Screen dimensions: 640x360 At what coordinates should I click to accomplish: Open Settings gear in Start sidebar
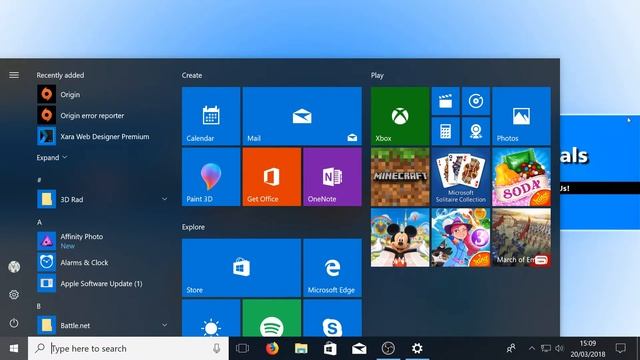[14, 295]
